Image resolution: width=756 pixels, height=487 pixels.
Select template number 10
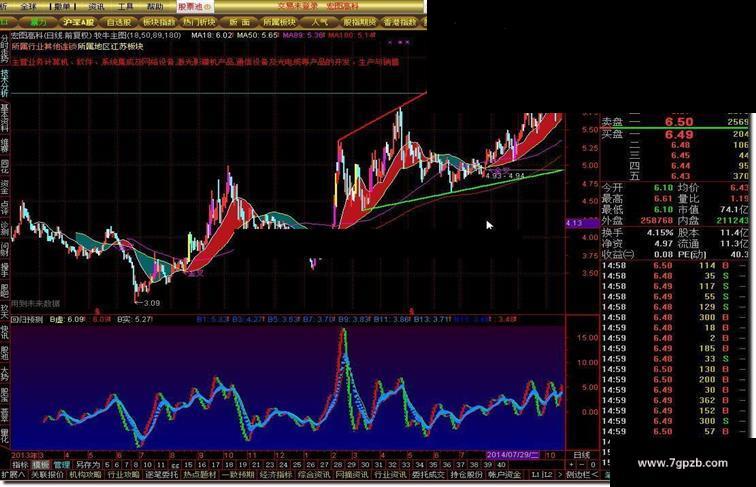pyautogui.click(x=148, y=465)
